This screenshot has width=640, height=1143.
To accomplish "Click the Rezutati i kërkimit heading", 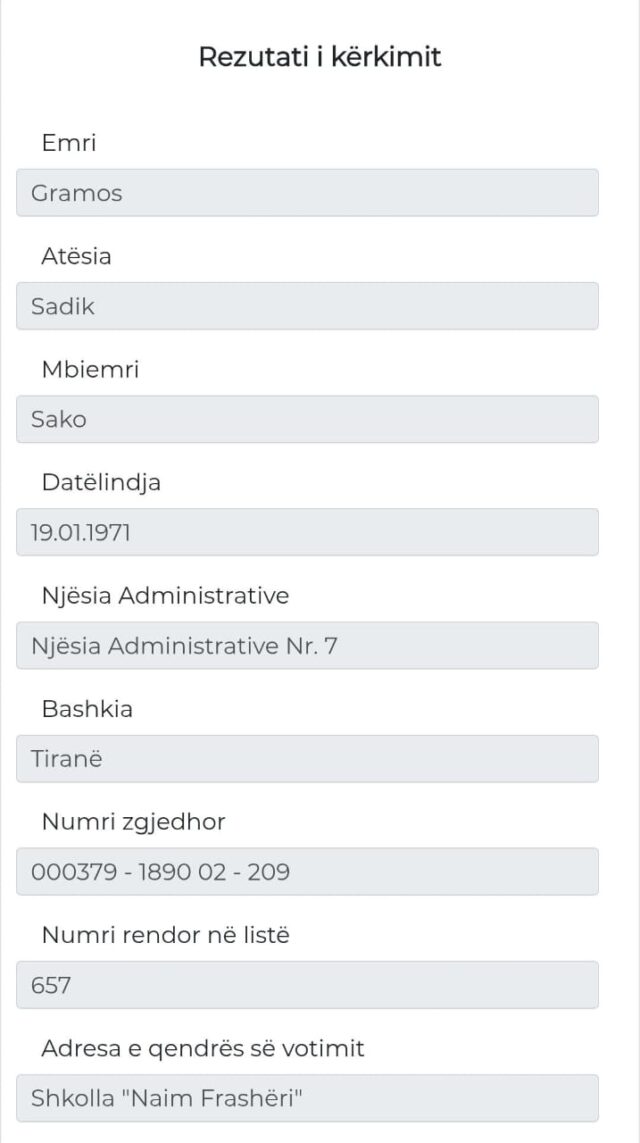I will (320, 57).
